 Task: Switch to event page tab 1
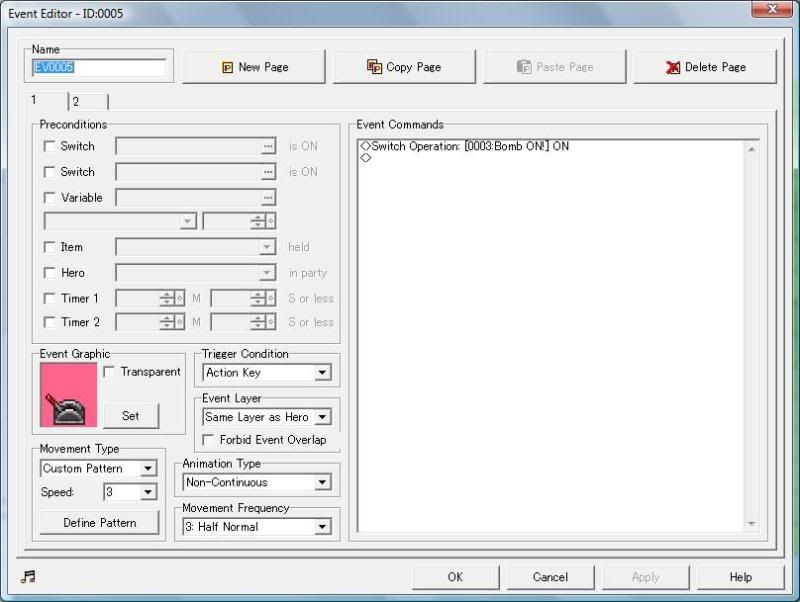[x=46, y=100]
